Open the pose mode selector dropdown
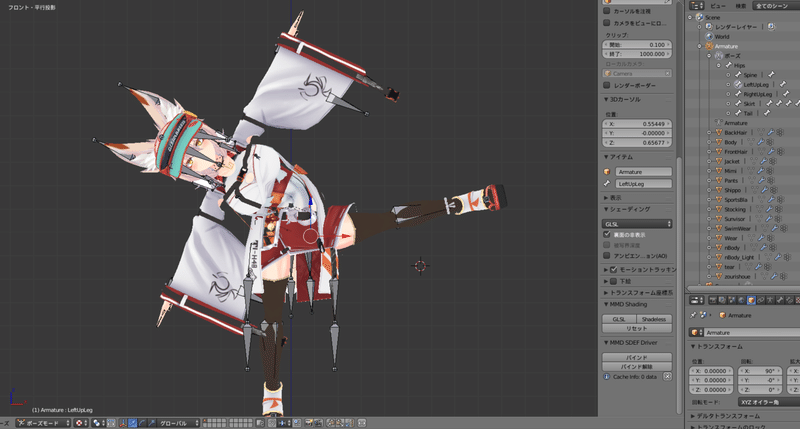The image size is (800, 429). [43, 423]
